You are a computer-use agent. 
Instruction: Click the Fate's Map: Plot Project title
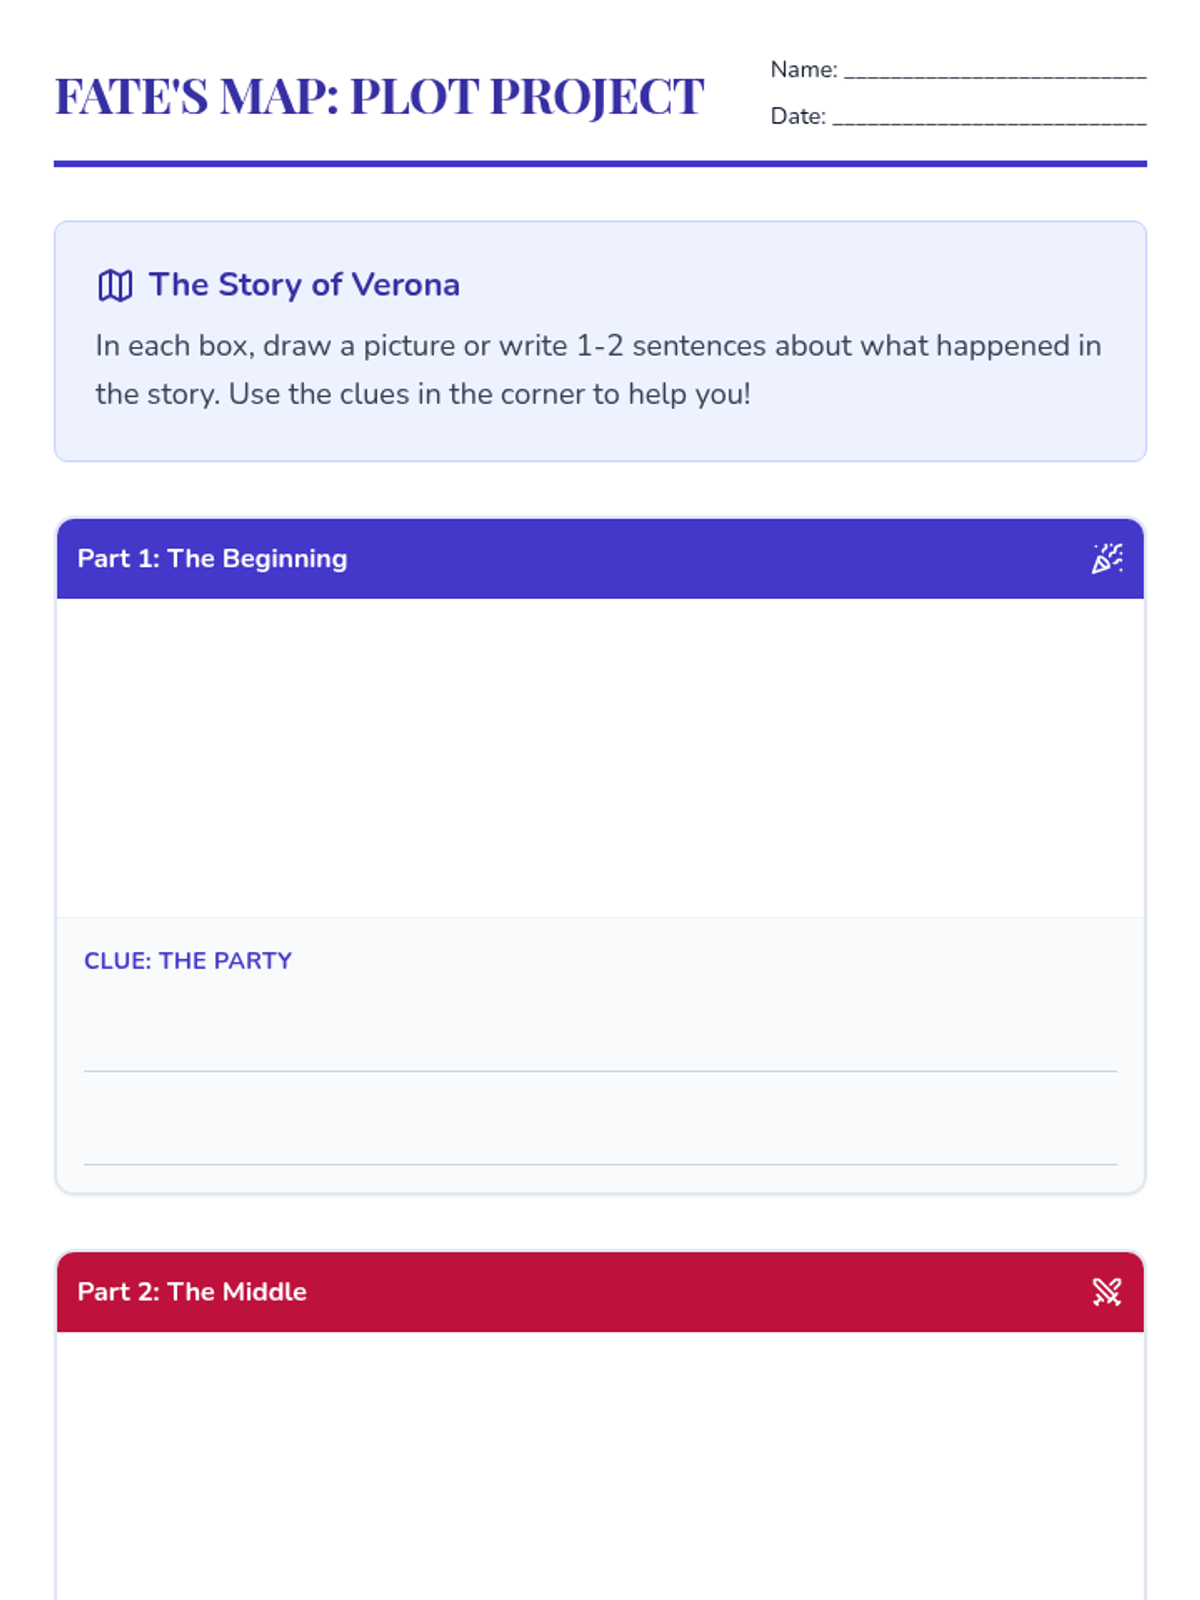[379, 96]
